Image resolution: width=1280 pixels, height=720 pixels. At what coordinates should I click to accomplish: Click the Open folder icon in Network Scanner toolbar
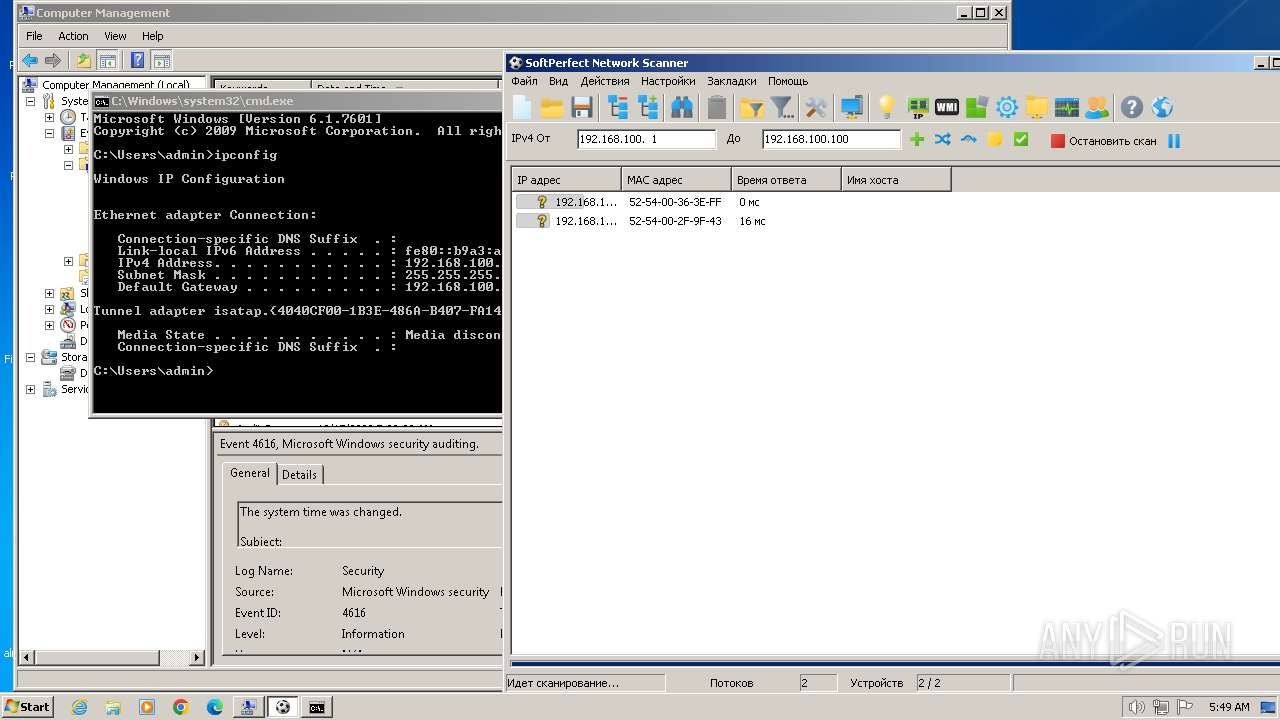coord(552,107)
